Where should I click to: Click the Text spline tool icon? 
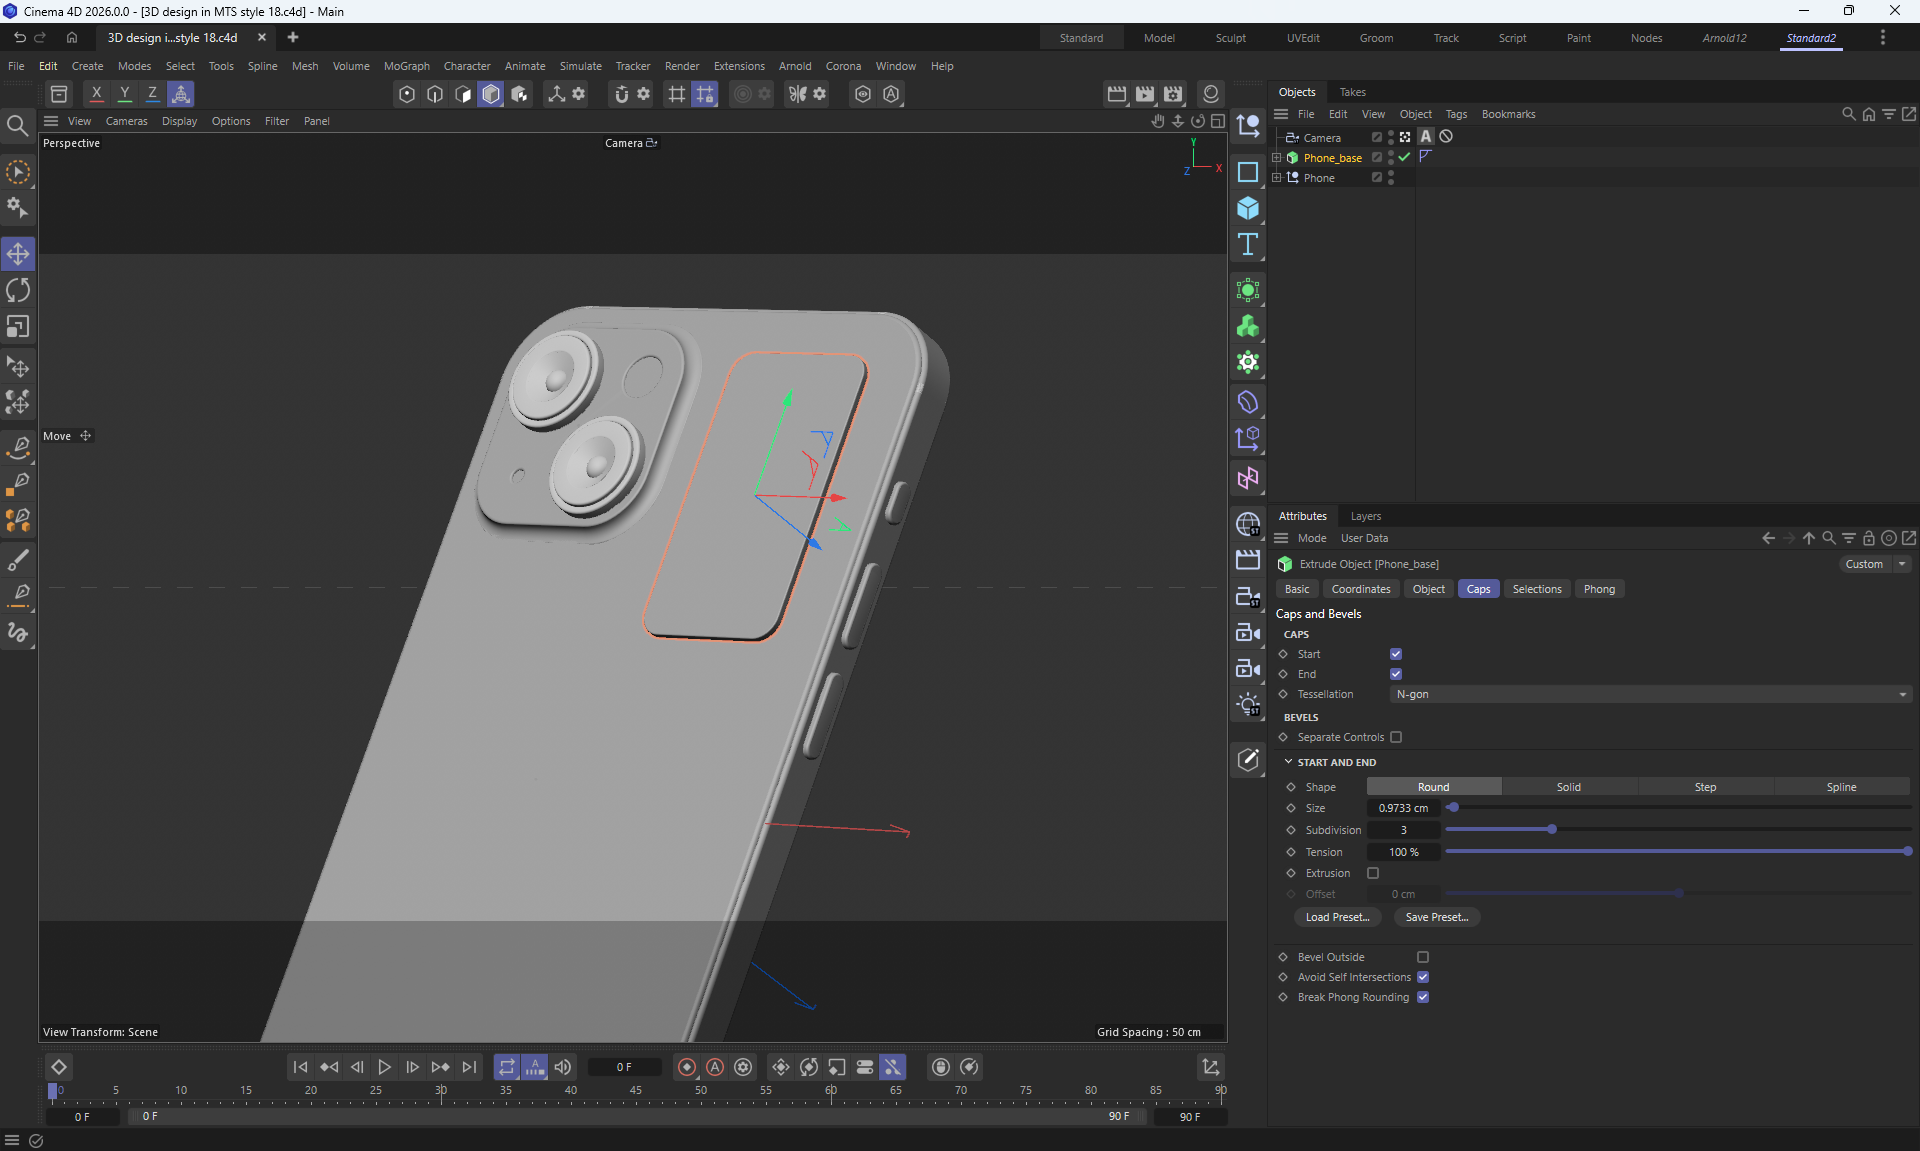pos(1247,245)
